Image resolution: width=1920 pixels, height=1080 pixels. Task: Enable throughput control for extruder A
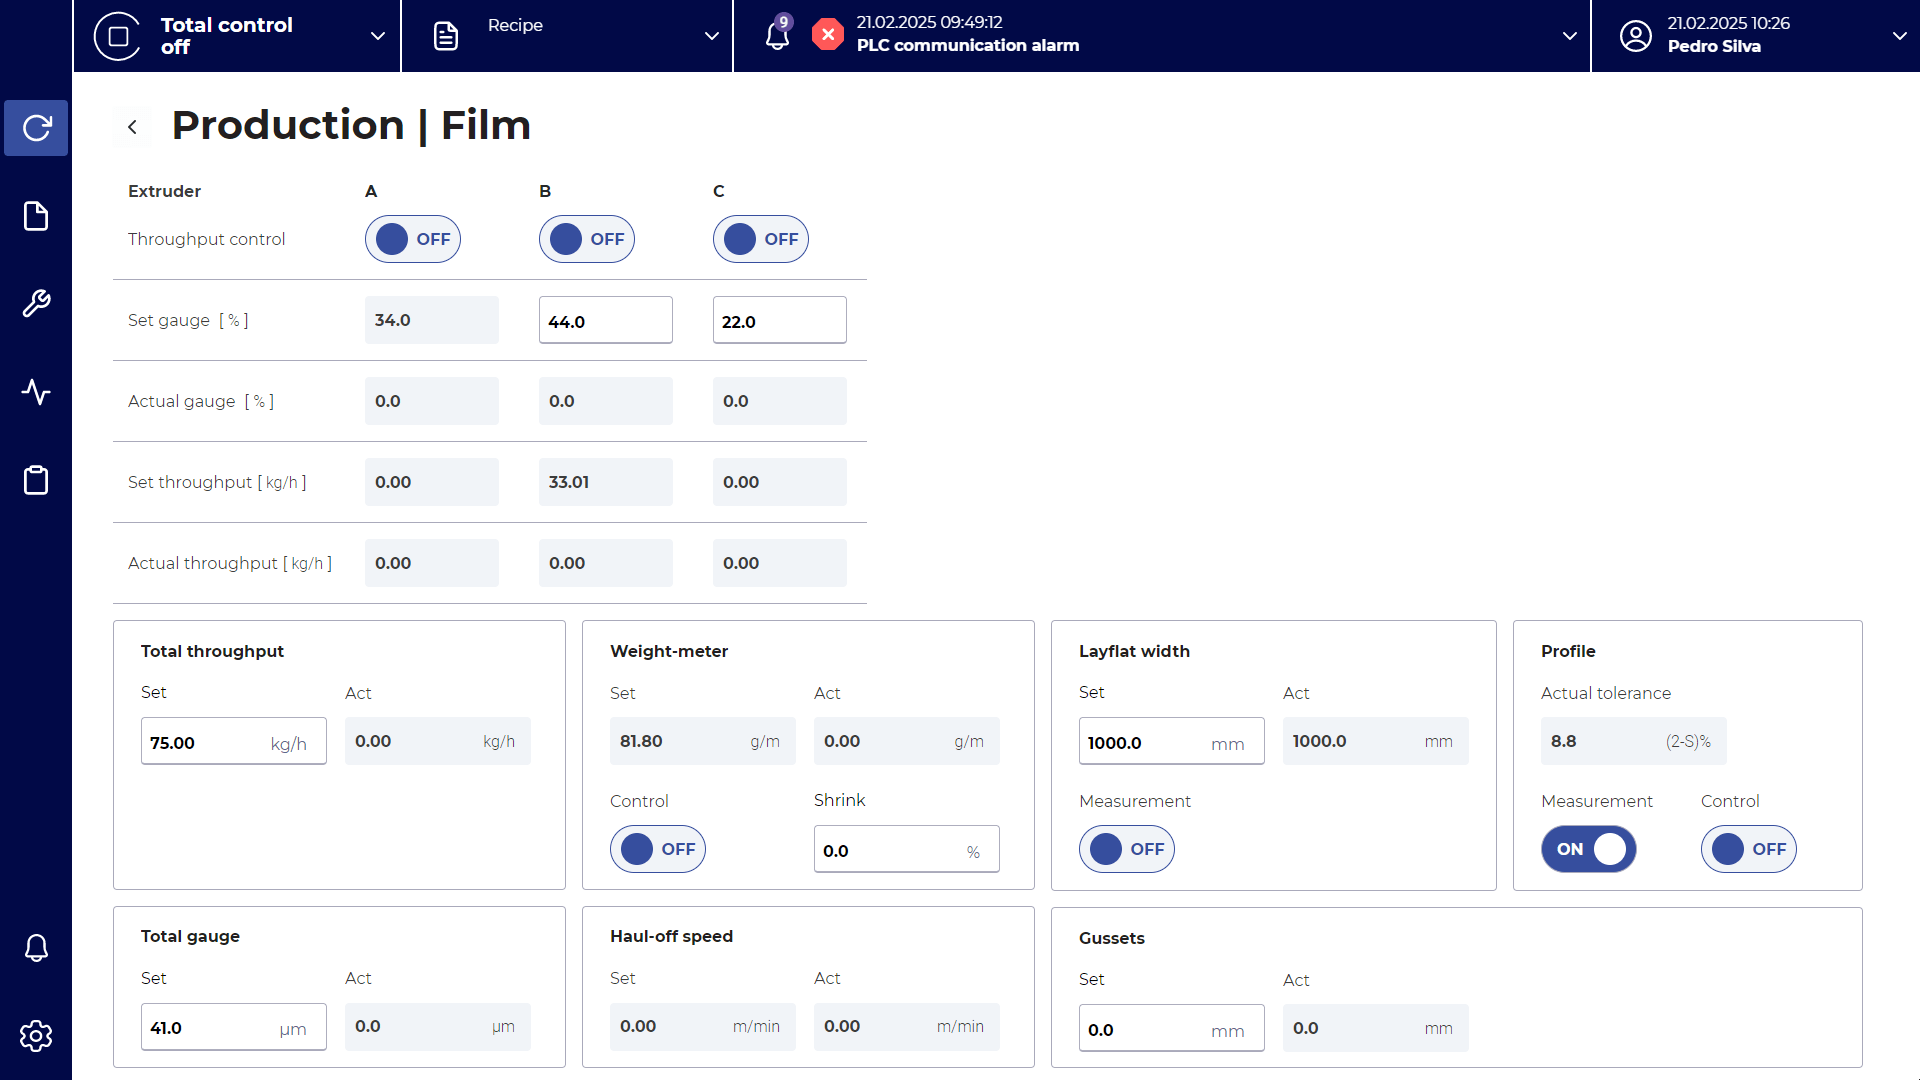click(x=412, y=239)
